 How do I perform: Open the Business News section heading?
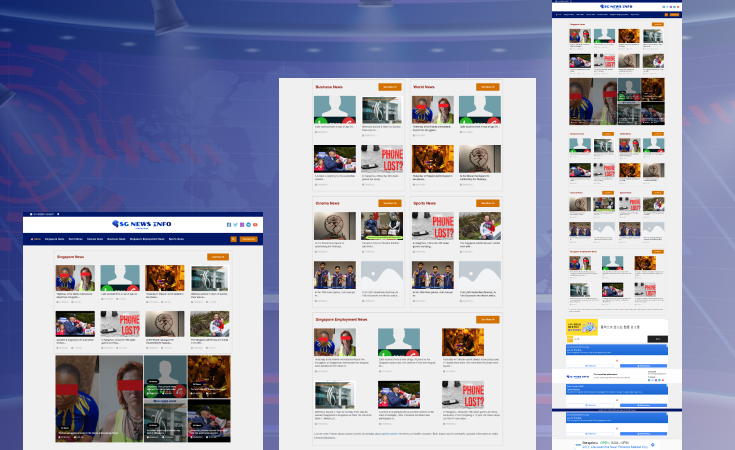[329, 87]
